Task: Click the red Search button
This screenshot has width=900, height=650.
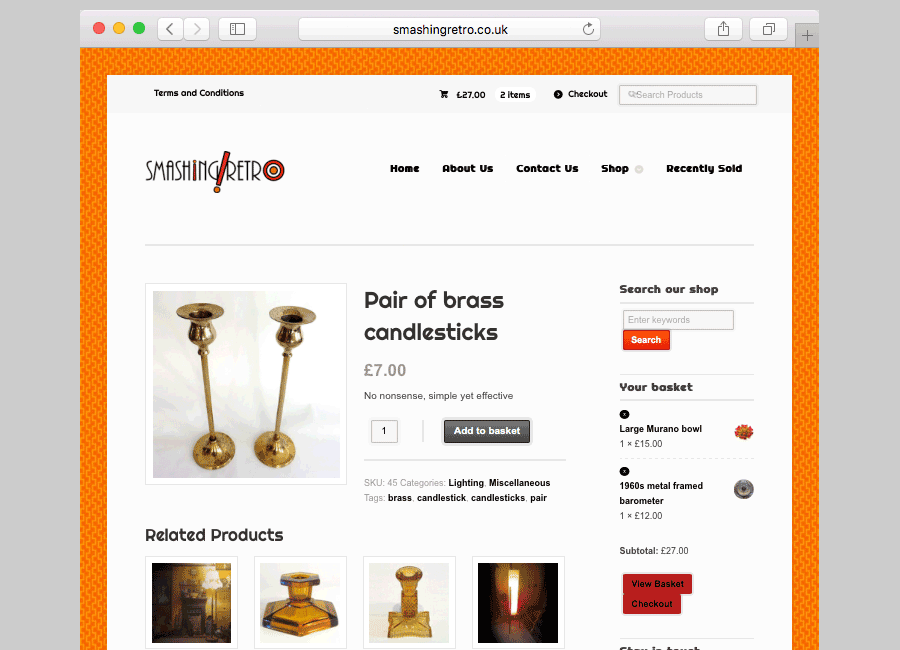Action: [646, 340]
